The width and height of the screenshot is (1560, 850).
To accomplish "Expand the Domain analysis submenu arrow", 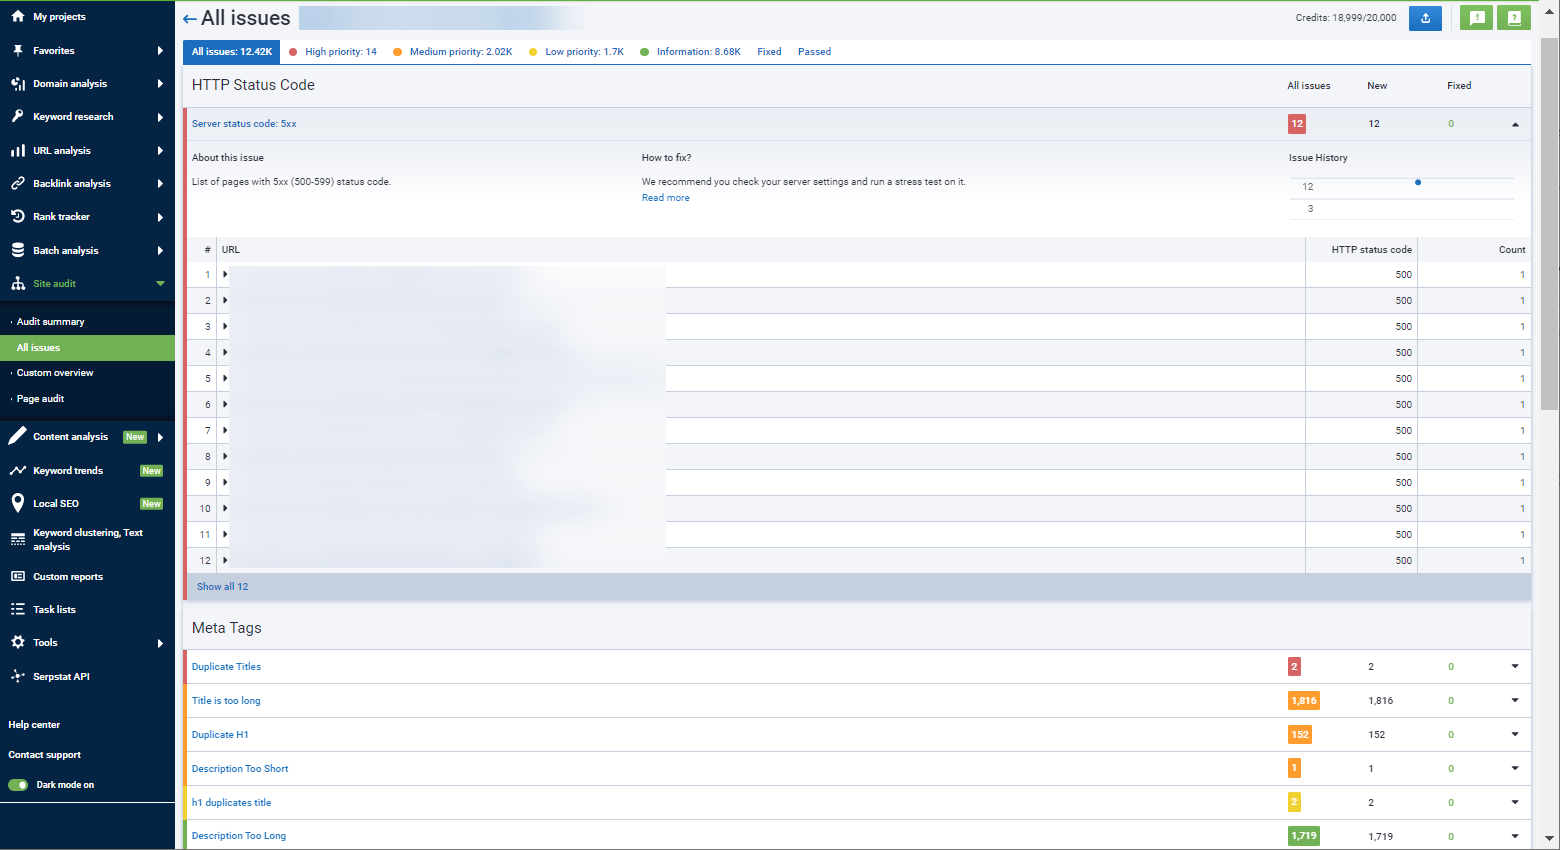I will 160,84.
